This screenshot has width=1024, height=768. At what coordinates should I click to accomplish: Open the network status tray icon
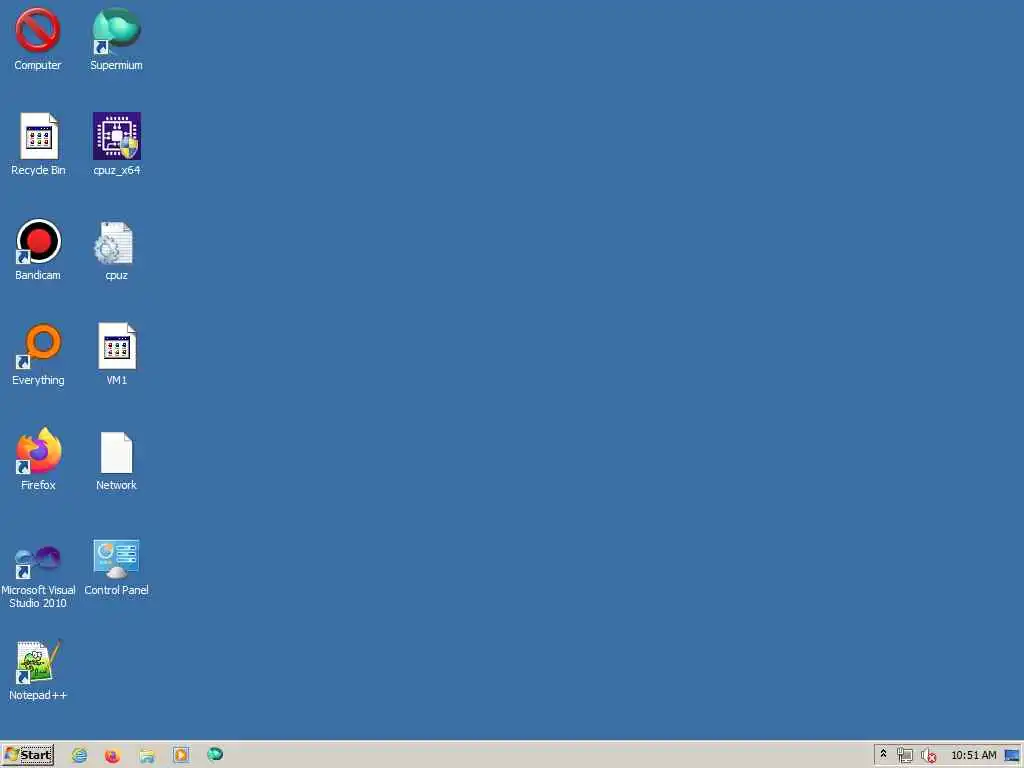pyautogui.click(x=904, y=756)
